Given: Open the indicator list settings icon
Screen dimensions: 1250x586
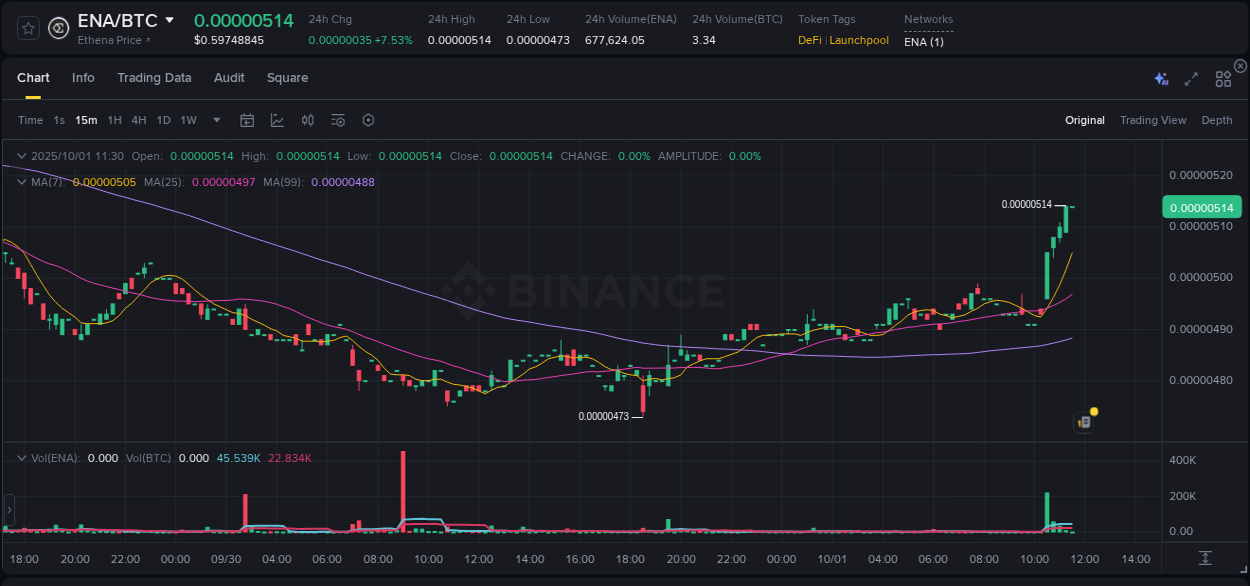Looking at the screenshot, I should [337, 119].
